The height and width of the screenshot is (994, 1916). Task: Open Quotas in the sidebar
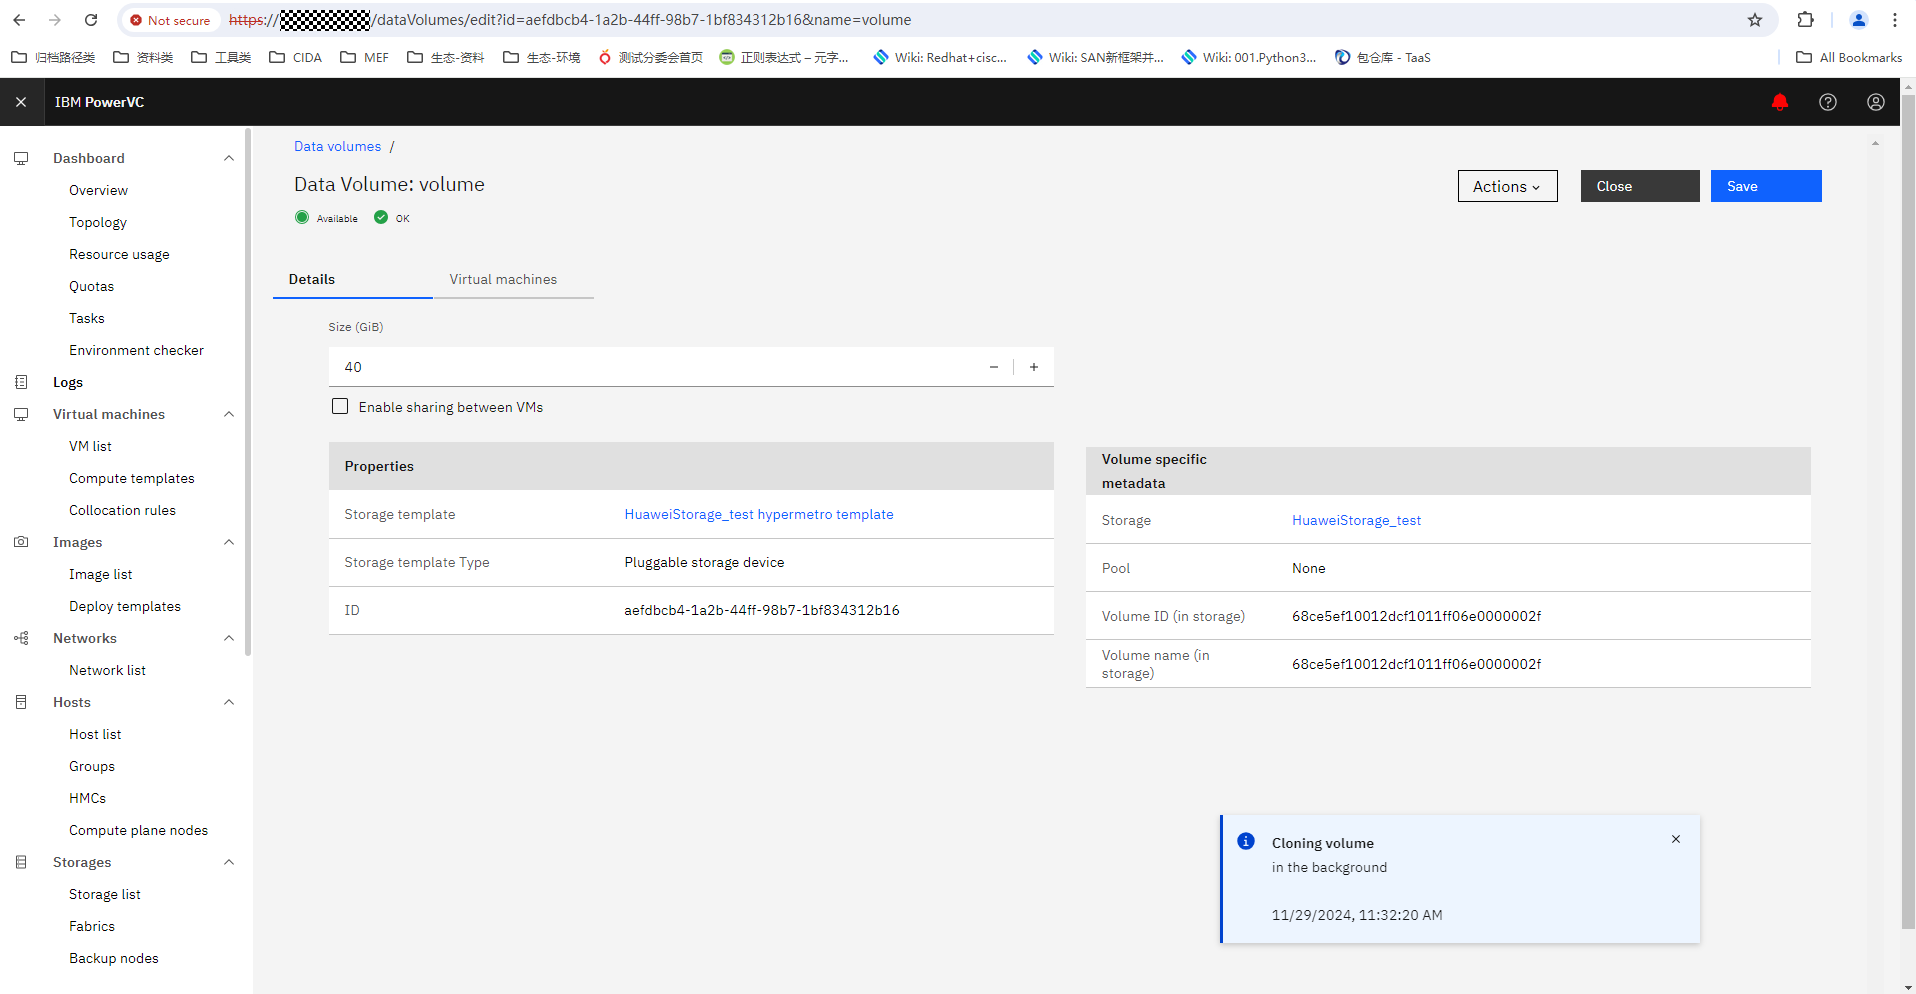point(91,286)
